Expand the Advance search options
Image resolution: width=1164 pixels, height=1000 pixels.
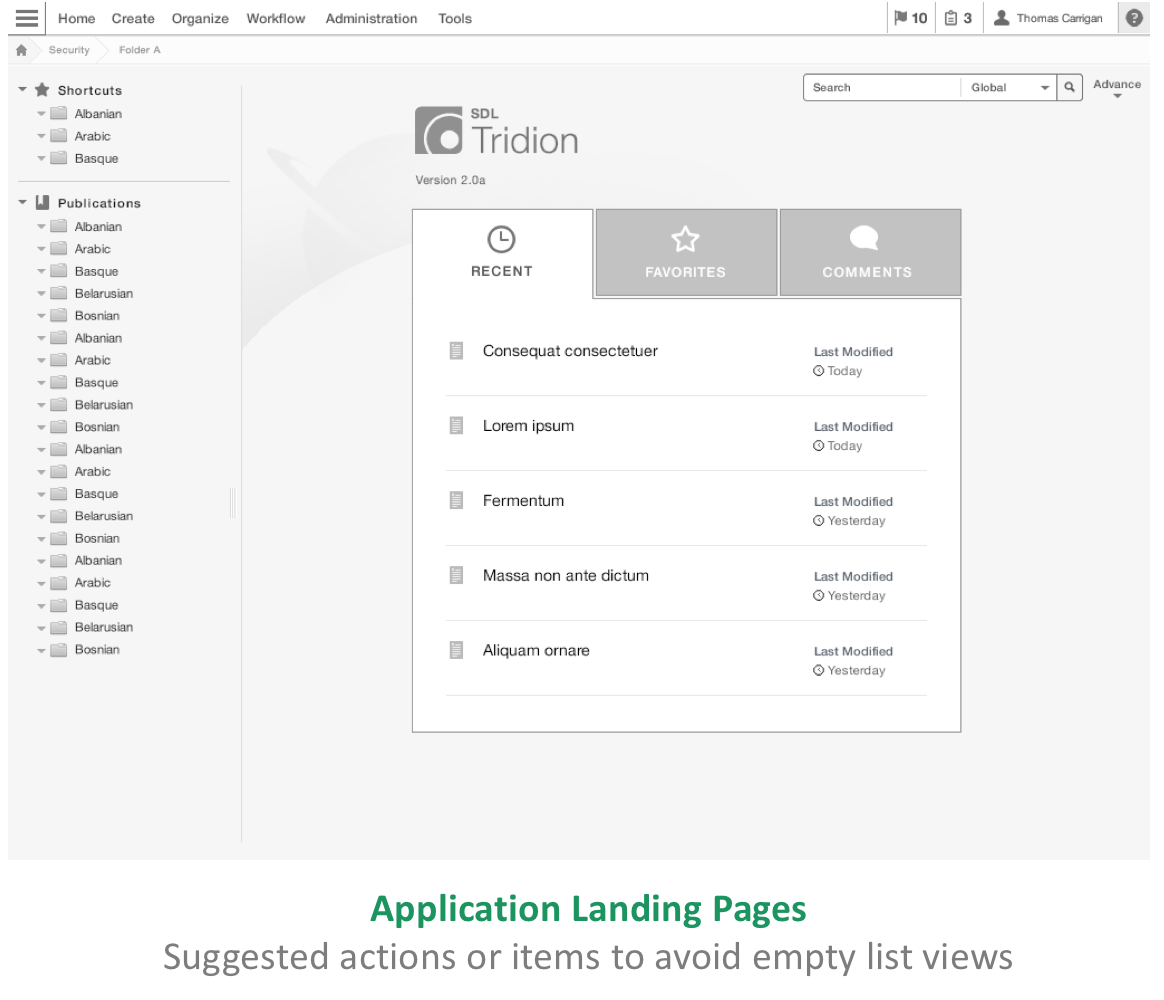click(x=1116, y=88)
